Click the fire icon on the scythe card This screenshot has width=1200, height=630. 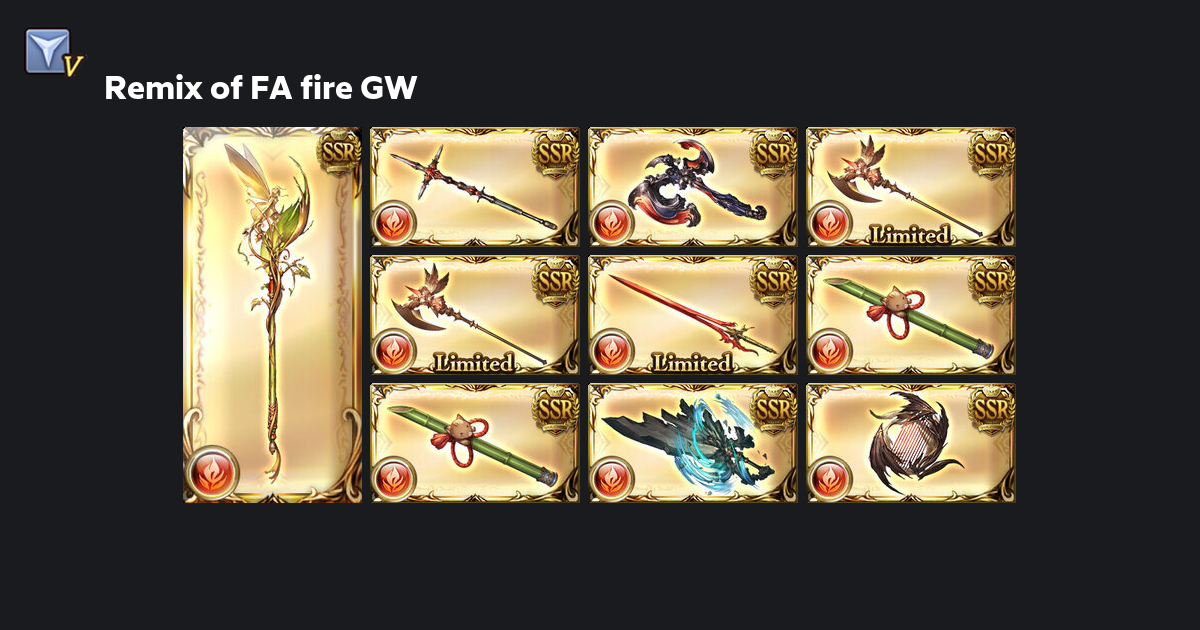(612, 223)
